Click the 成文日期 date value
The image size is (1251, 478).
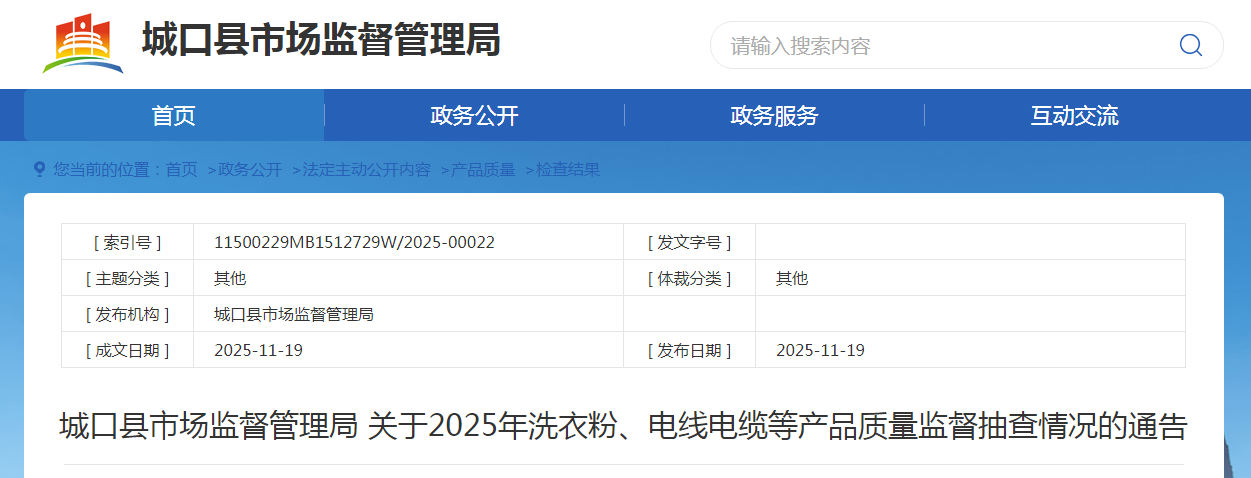point(258,350)
